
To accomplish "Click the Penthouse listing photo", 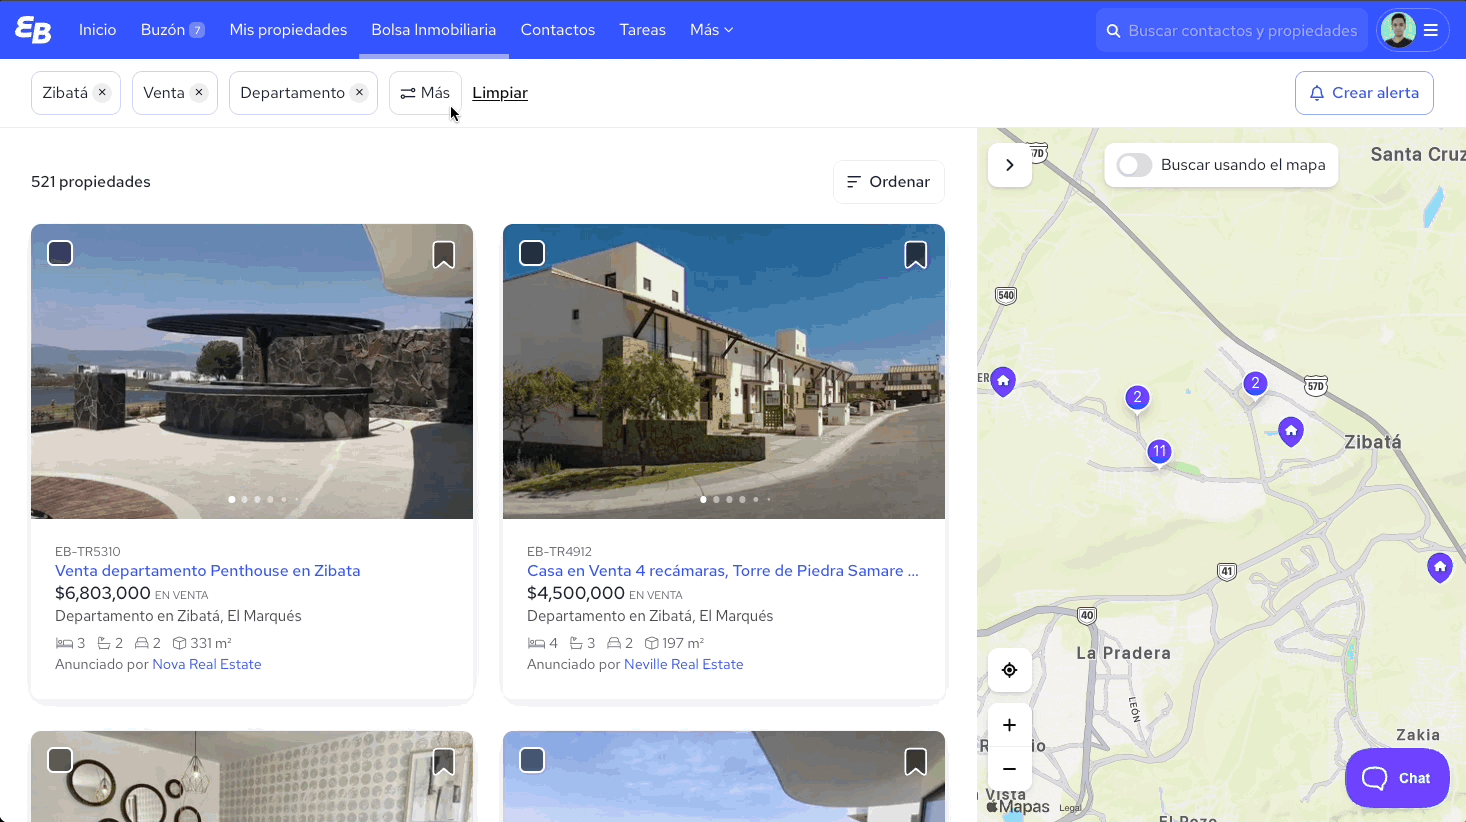I will click(x=252, y=371).
